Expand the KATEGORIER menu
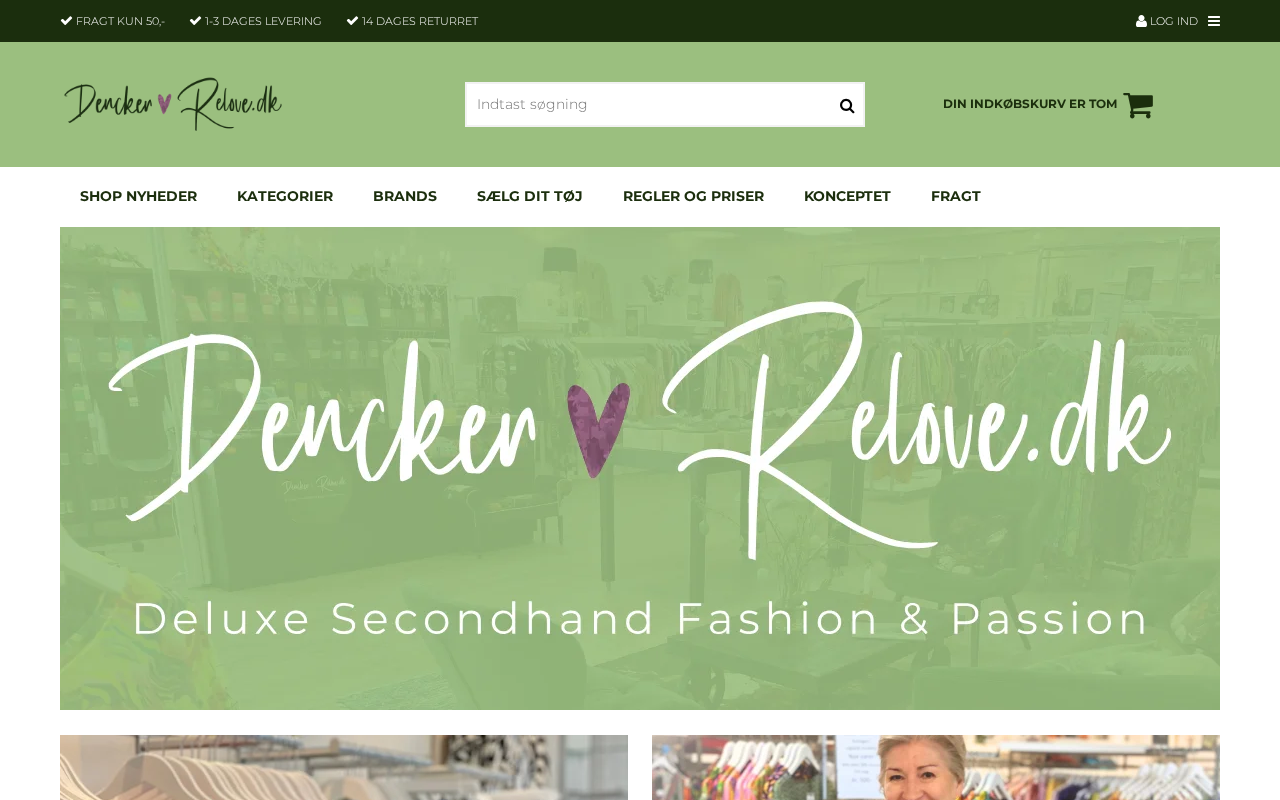 point(285,196)
